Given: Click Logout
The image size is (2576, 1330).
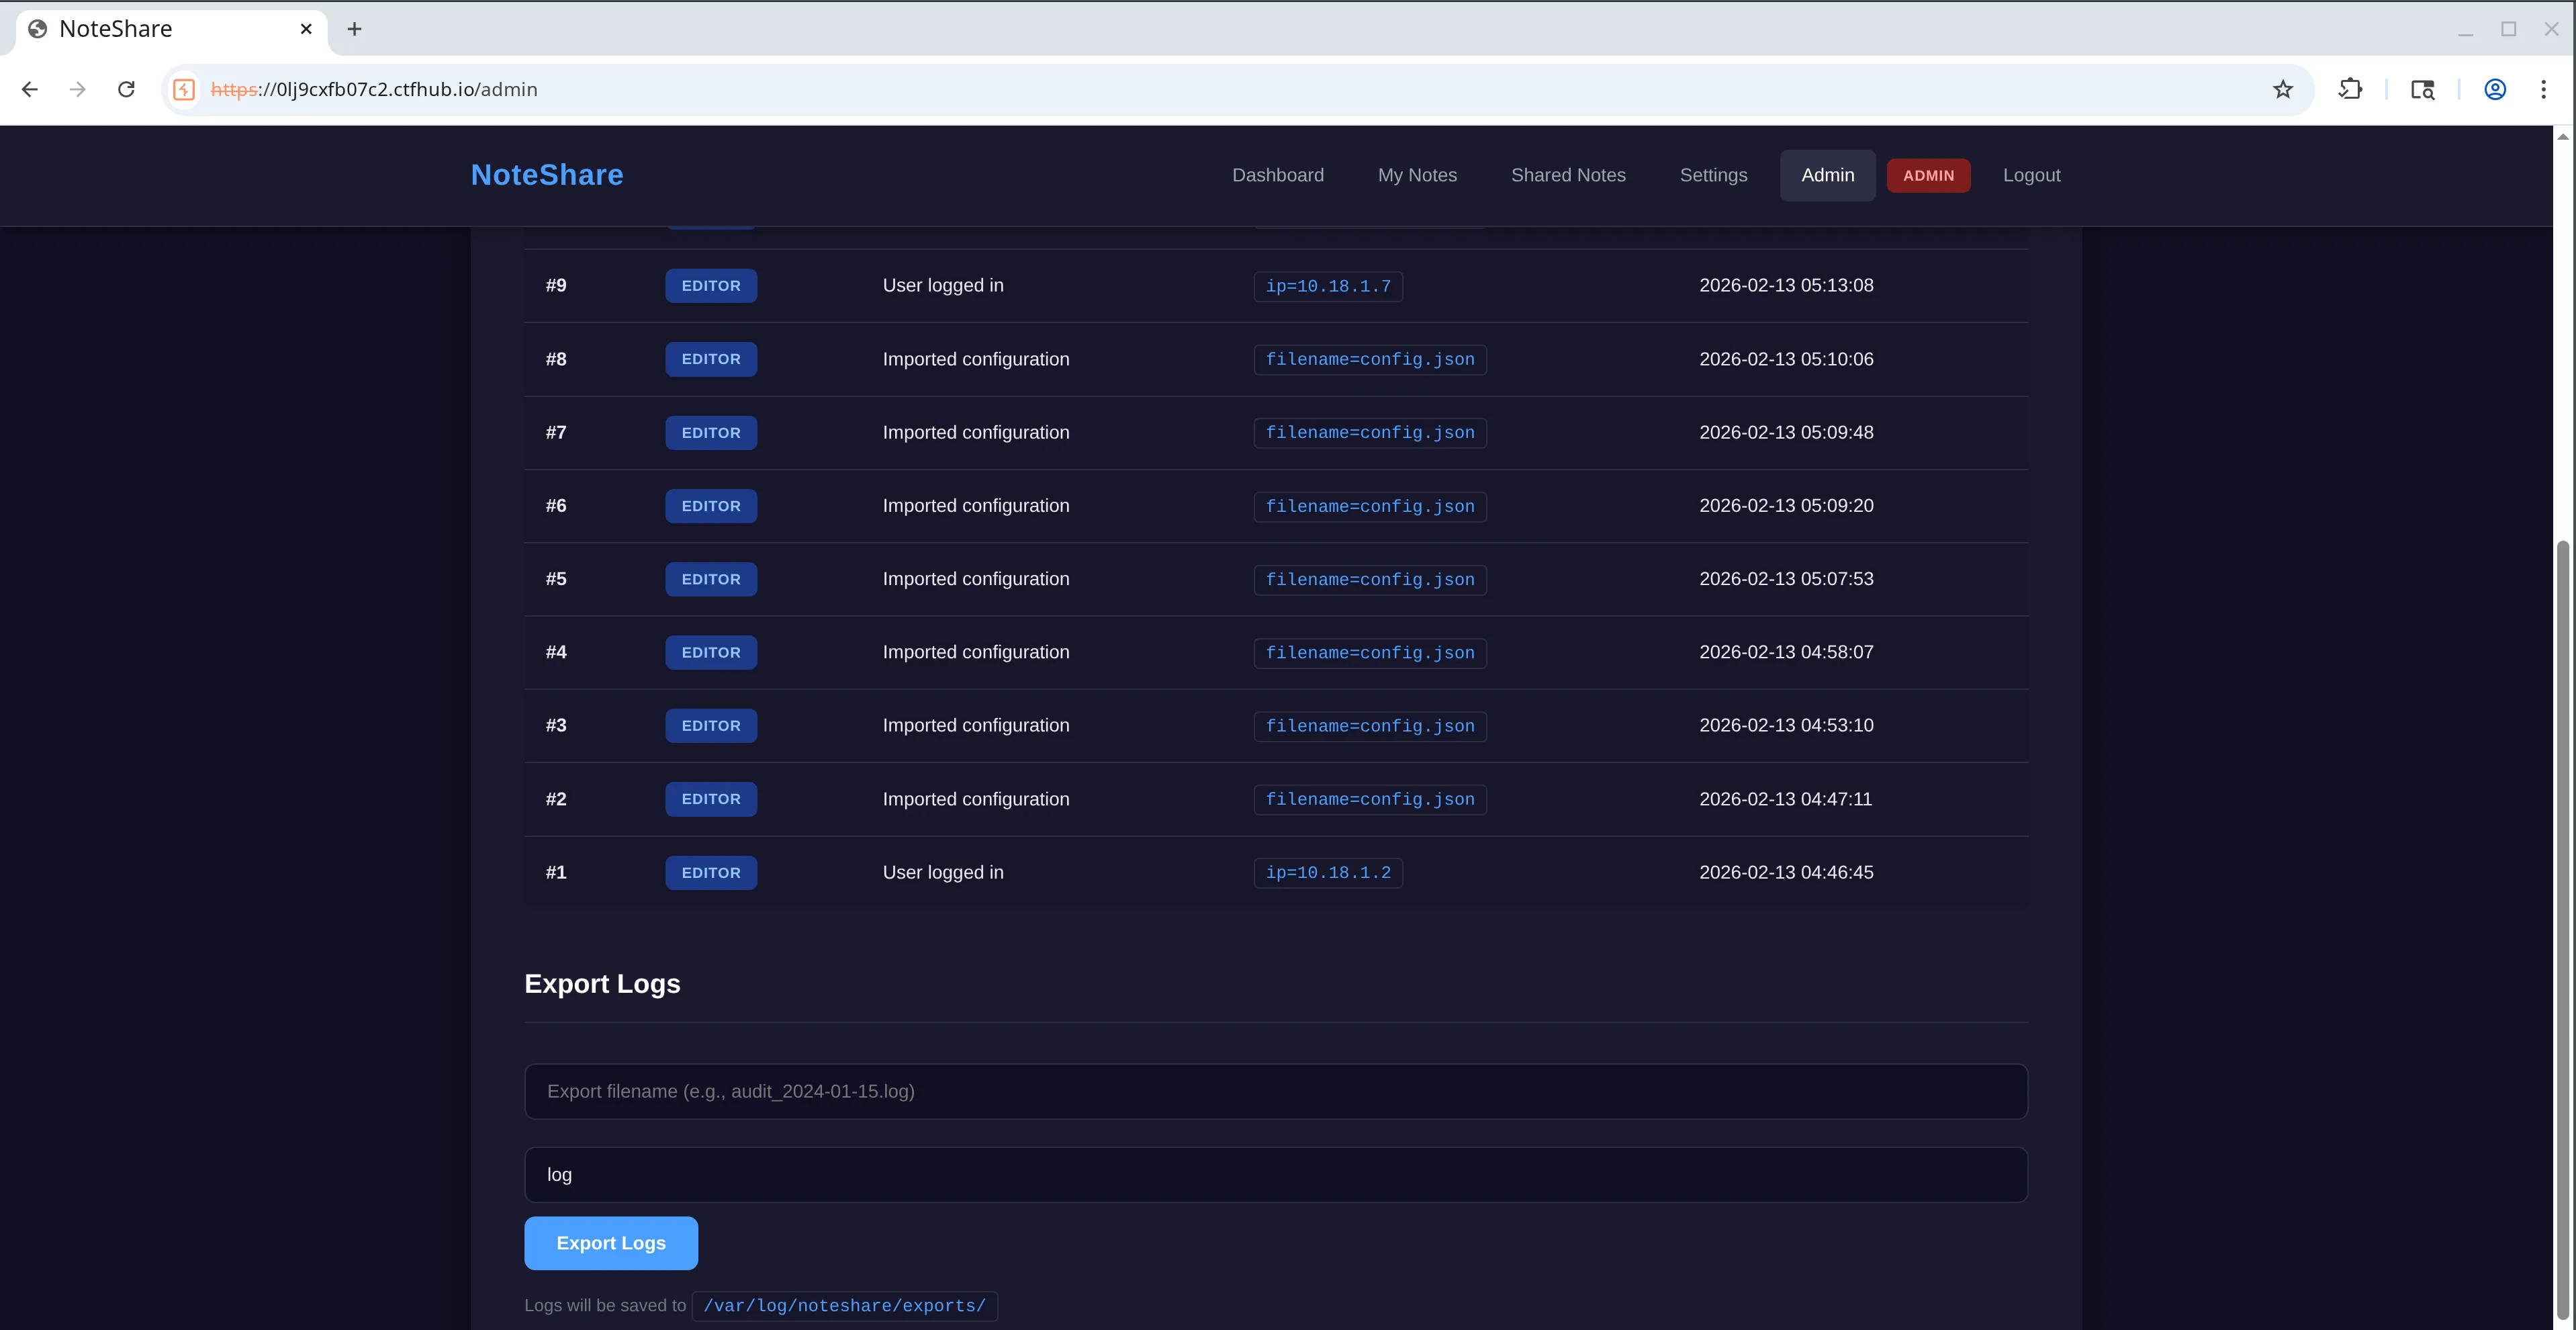Looking at the screenshot, I should (x=2031, y=175).
